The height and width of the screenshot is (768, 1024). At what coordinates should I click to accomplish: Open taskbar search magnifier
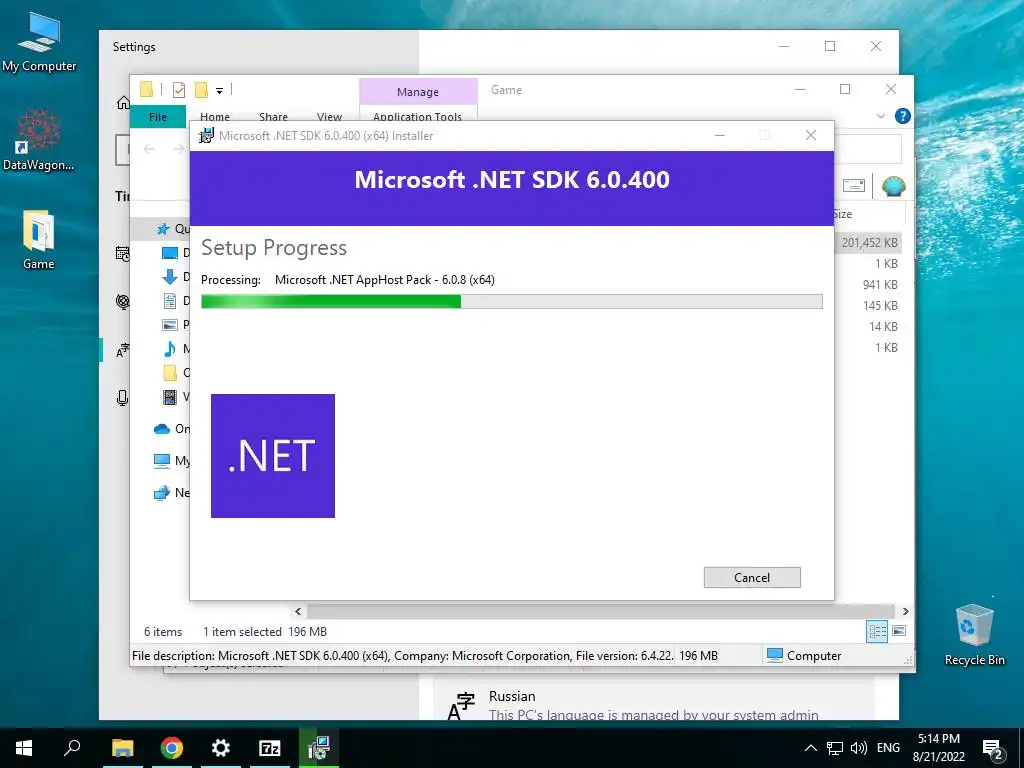click(x=72, y=748)
